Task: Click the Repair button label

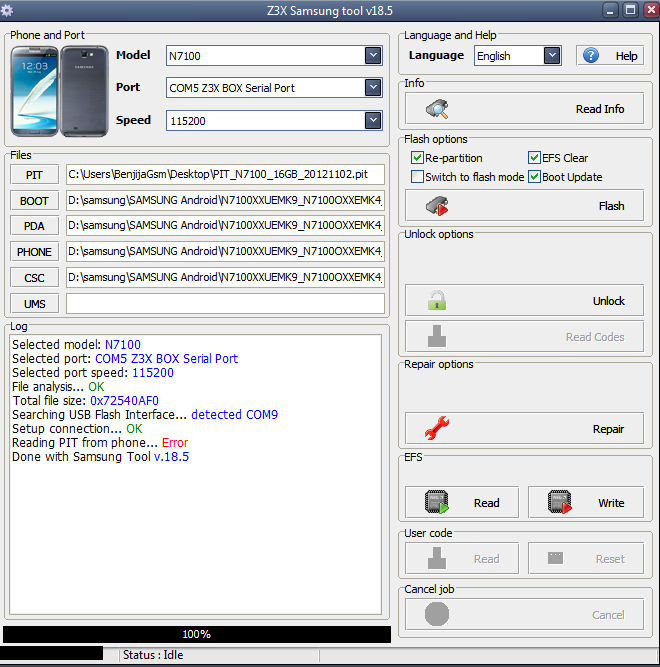Action: pos(608,429)
